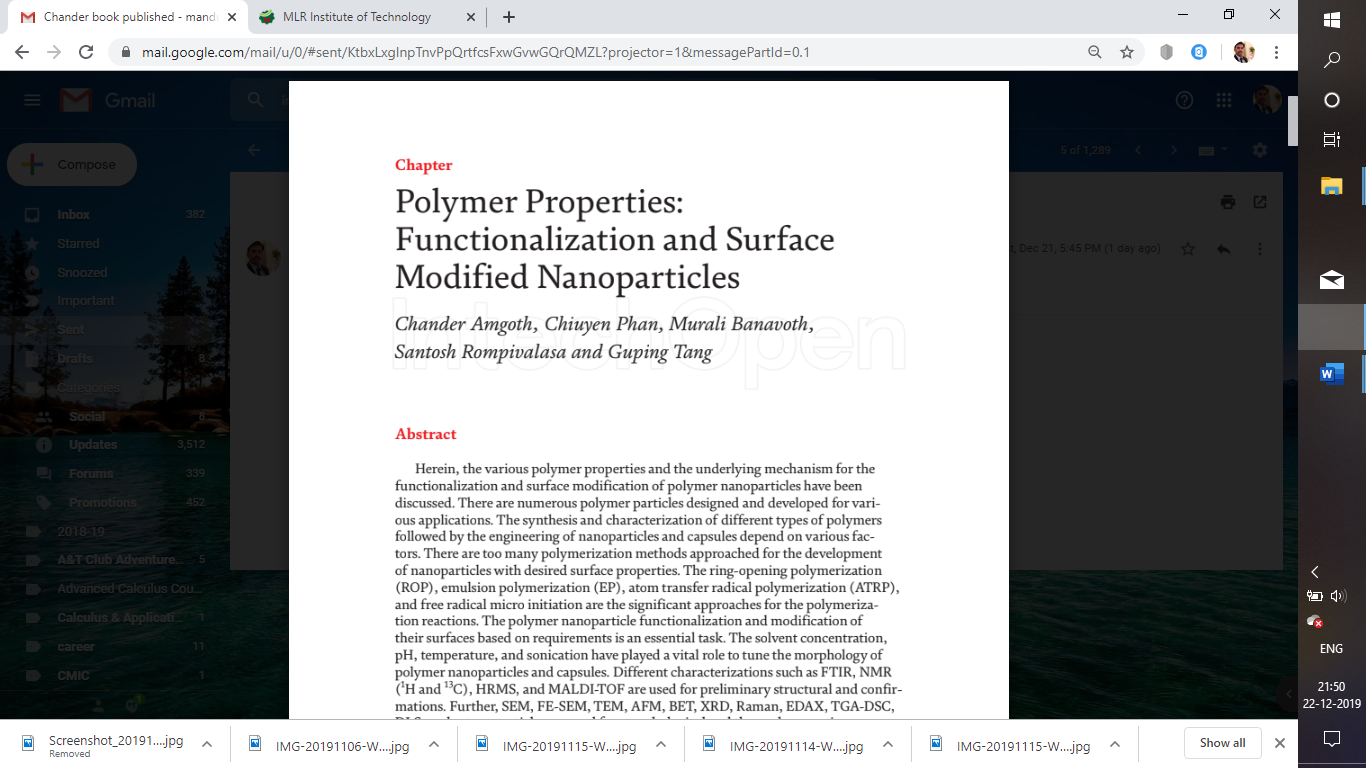This screenshot has width=1366, height=768.
Task: Expand options for IMG-20191114 download
Action: click(888, 745)
